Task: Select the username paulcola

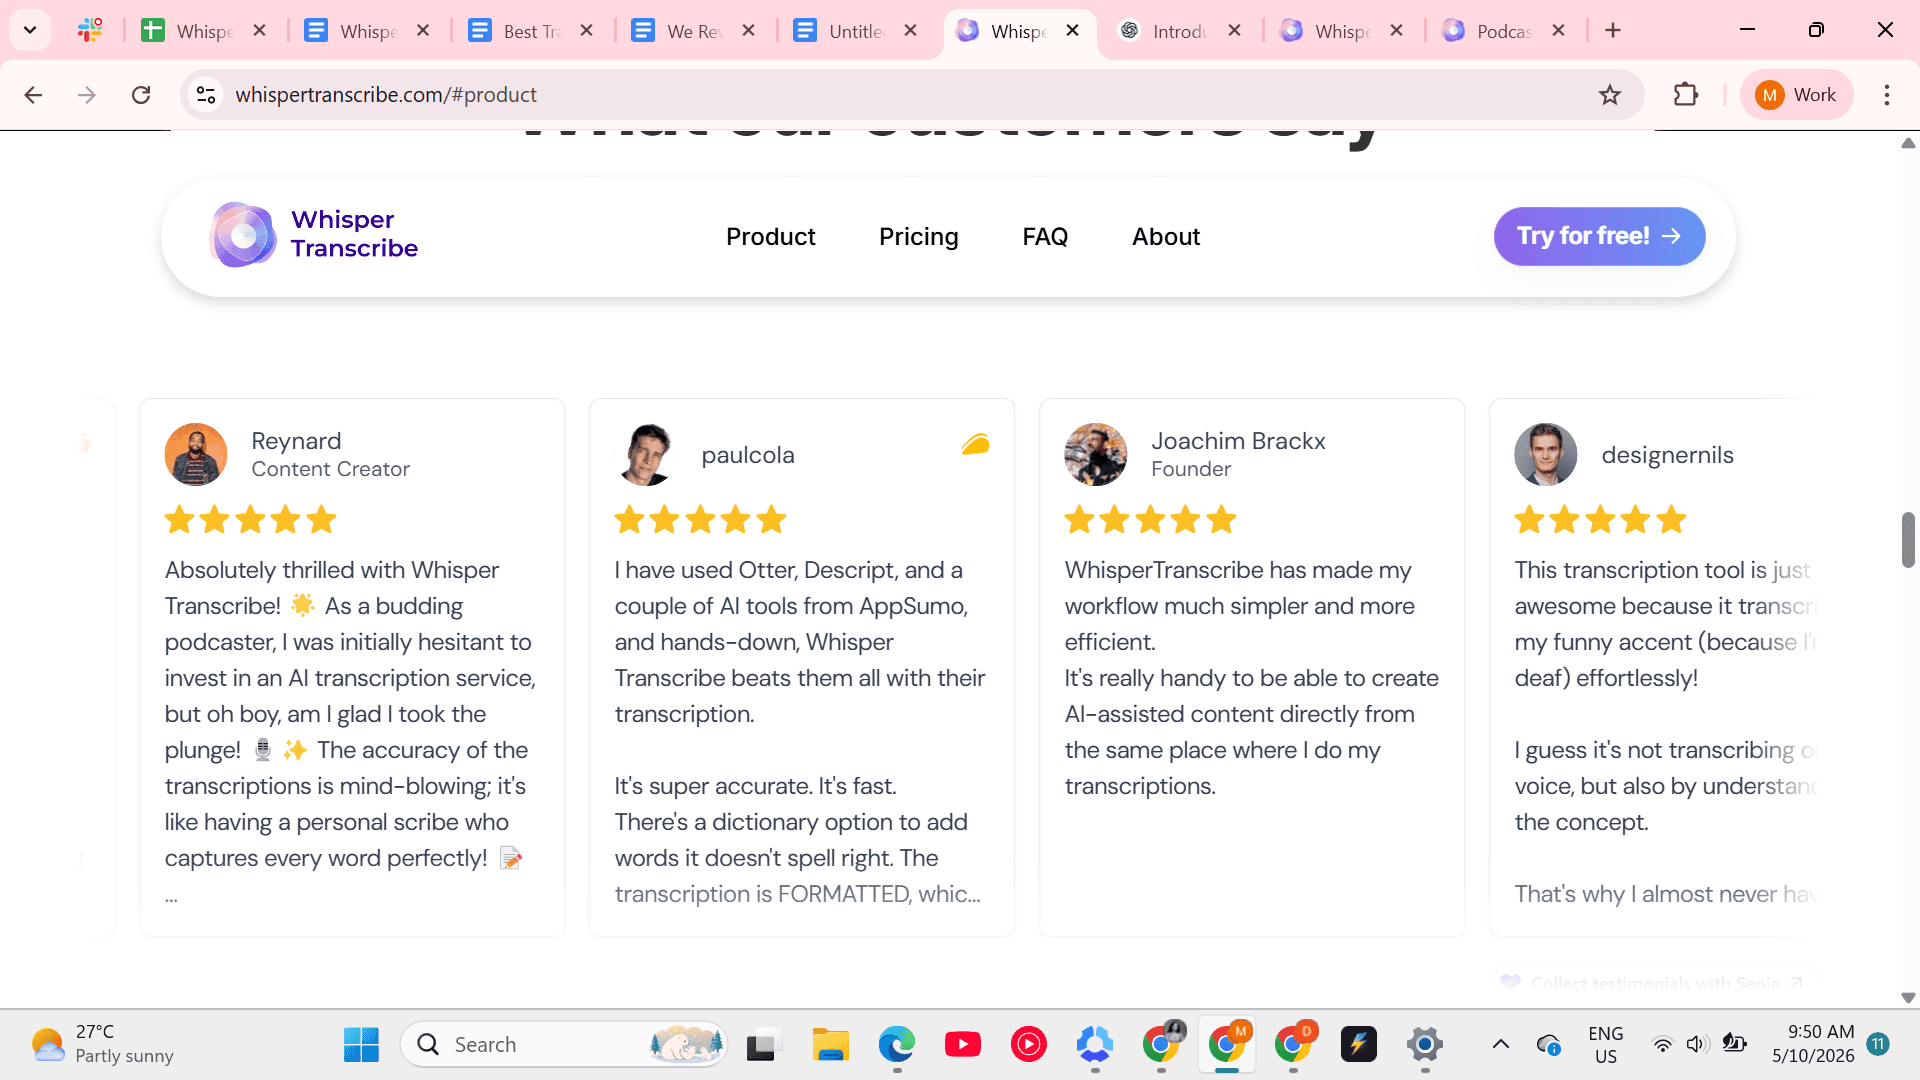Action: (x=748, y=455)
